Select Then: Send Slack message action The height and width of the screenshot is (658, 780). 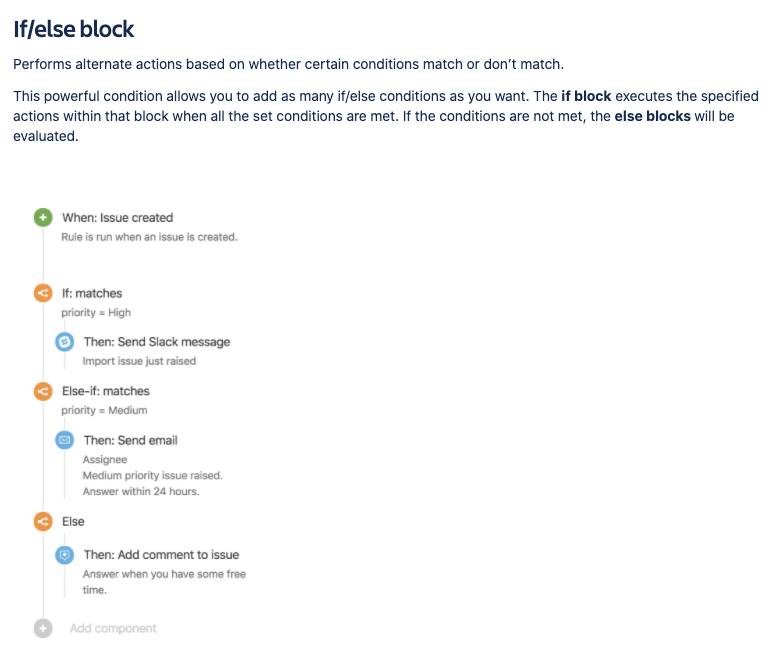(x=157, y=342)
